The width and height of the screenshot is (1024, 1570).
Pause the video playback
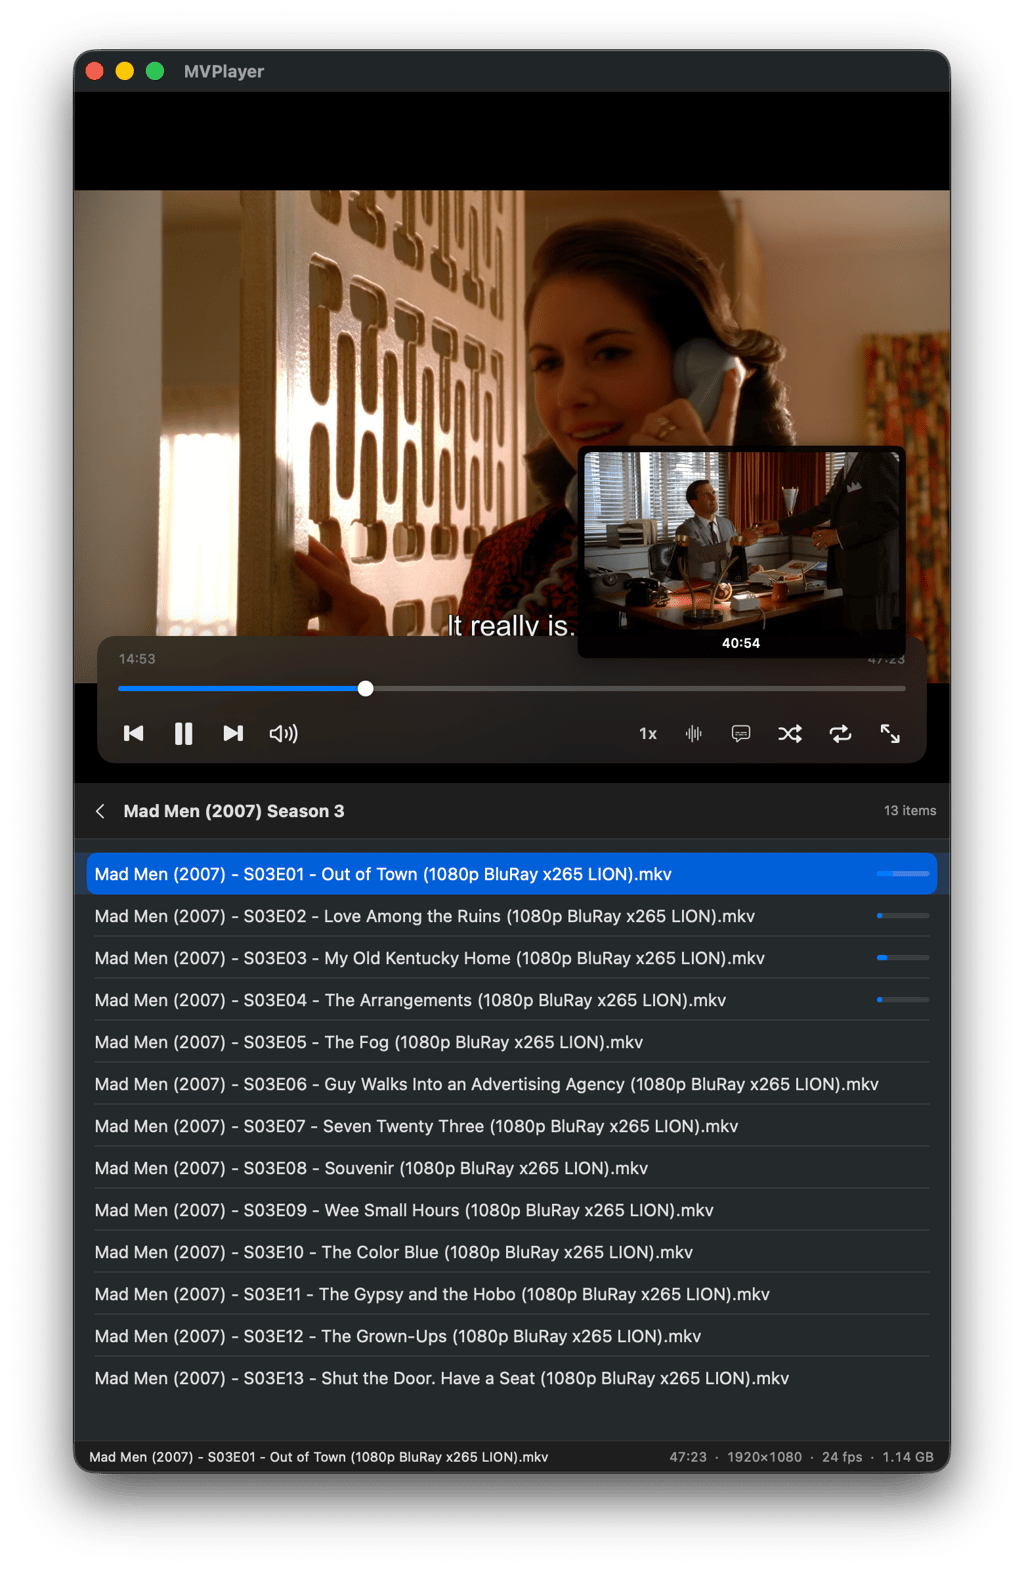(x=183, y=734)
